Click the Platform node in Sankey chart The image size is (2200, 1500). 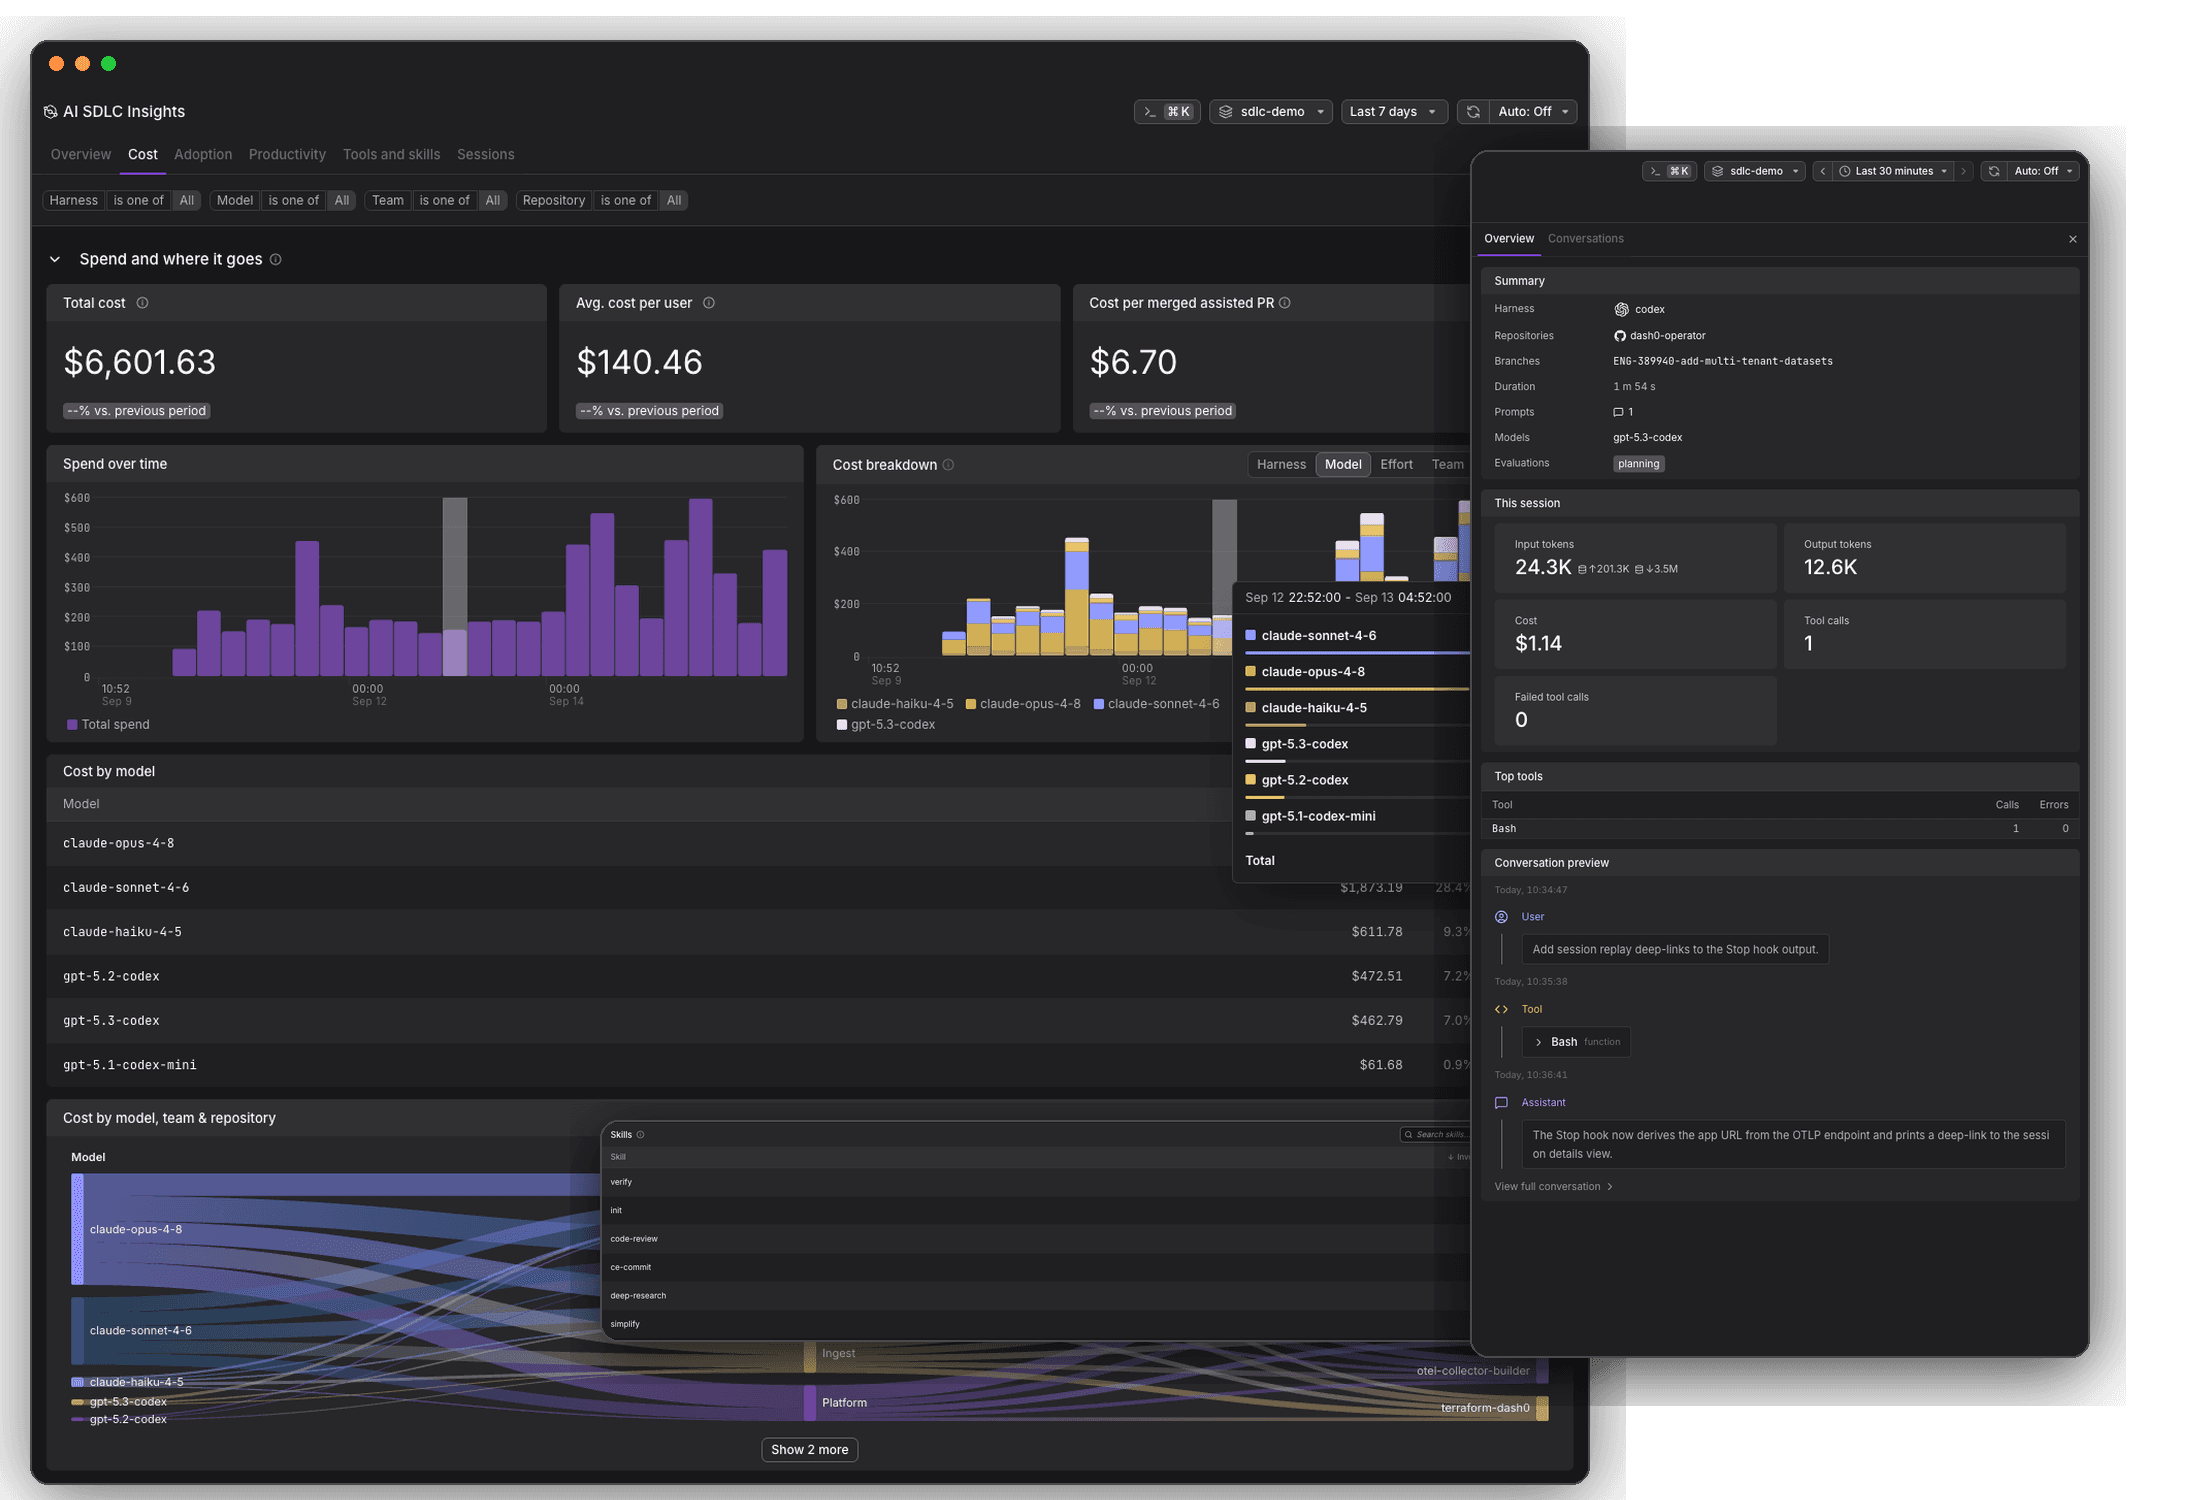810,1403
